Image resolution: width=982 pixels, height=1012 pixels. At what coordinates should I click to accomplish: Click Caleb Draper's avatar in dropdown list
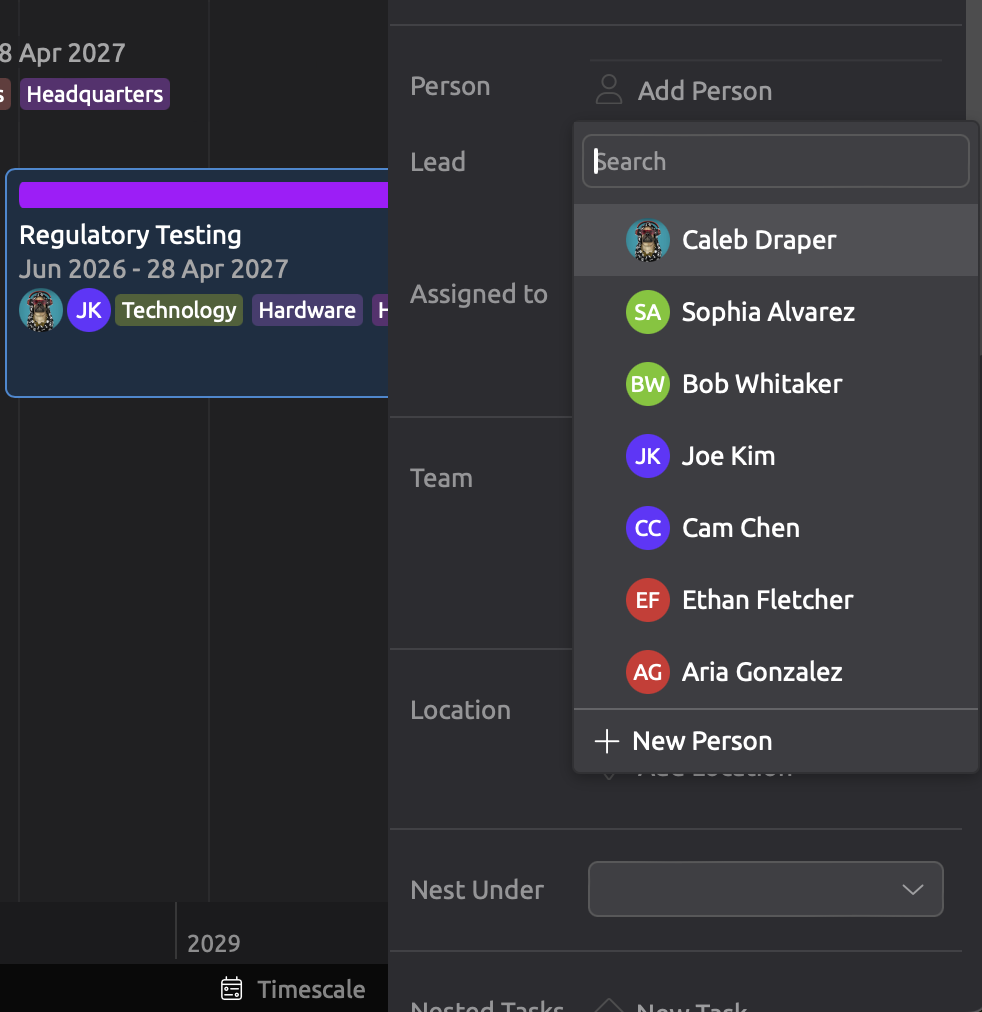(647, 240)
